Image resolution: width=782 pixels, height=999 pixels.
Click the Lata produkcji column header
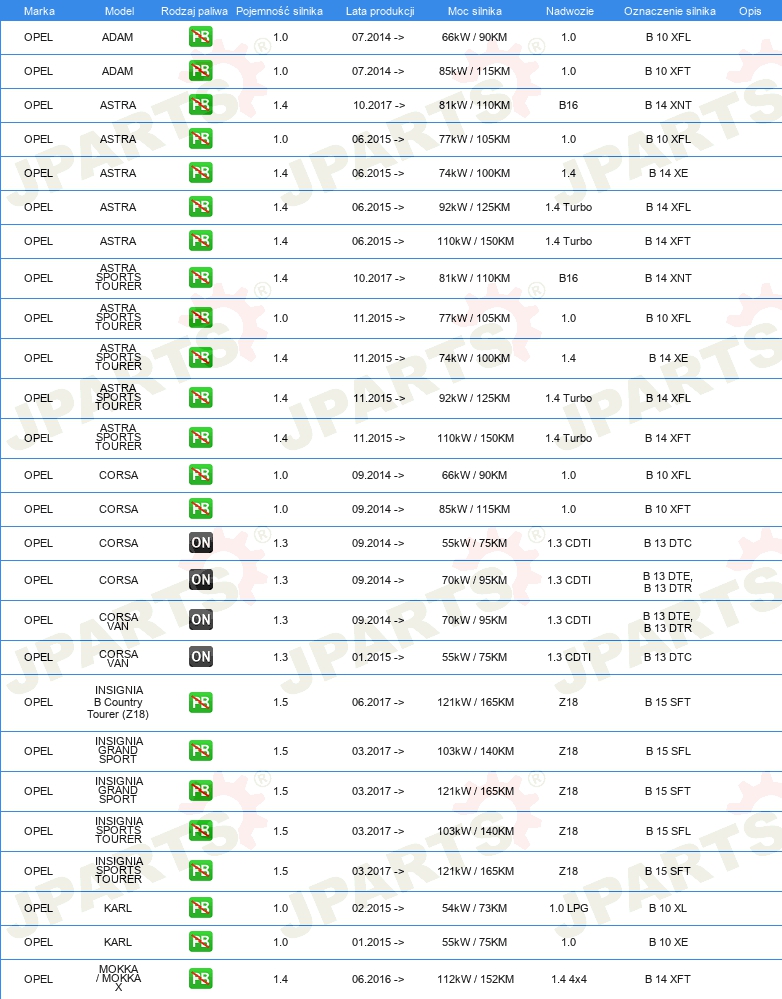coord(380,11)
